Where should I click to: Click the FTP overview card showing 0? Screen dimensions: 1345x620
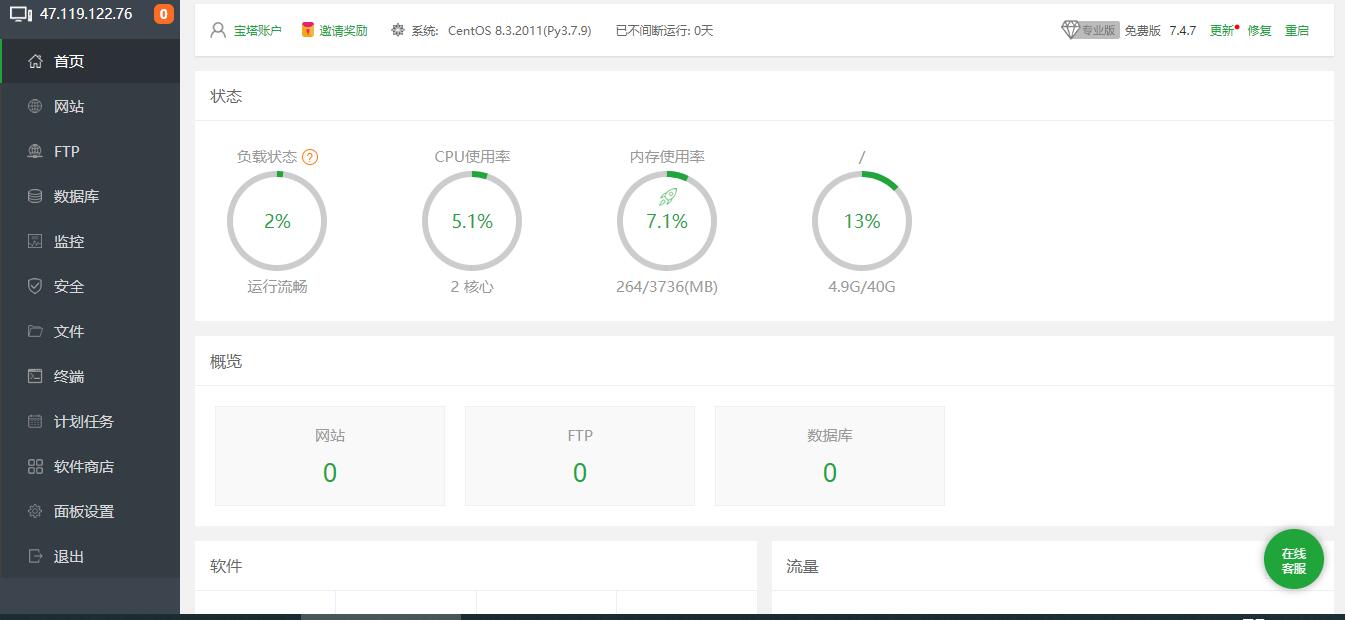(x=580, y=456)
